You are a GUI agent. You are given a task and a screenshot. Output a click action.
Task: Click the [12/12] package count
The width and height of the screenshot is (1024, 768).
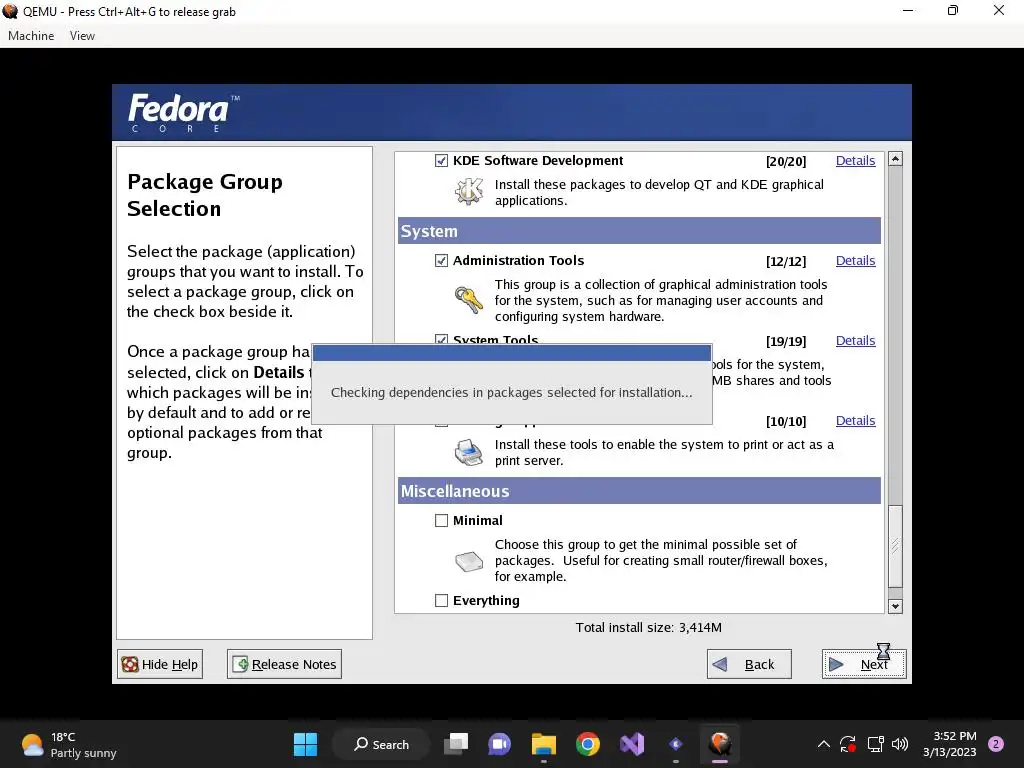(x=786, y=261)
